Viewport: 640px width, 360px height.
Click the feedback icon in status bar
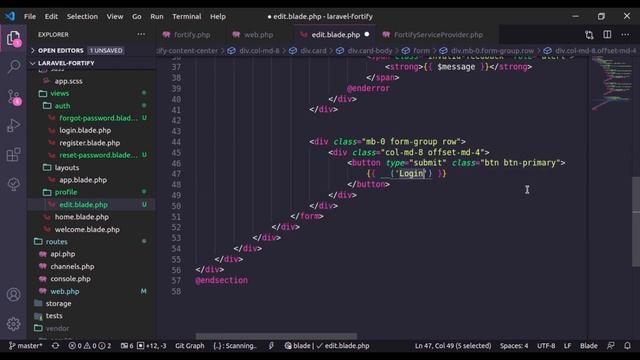click(611, 346)
